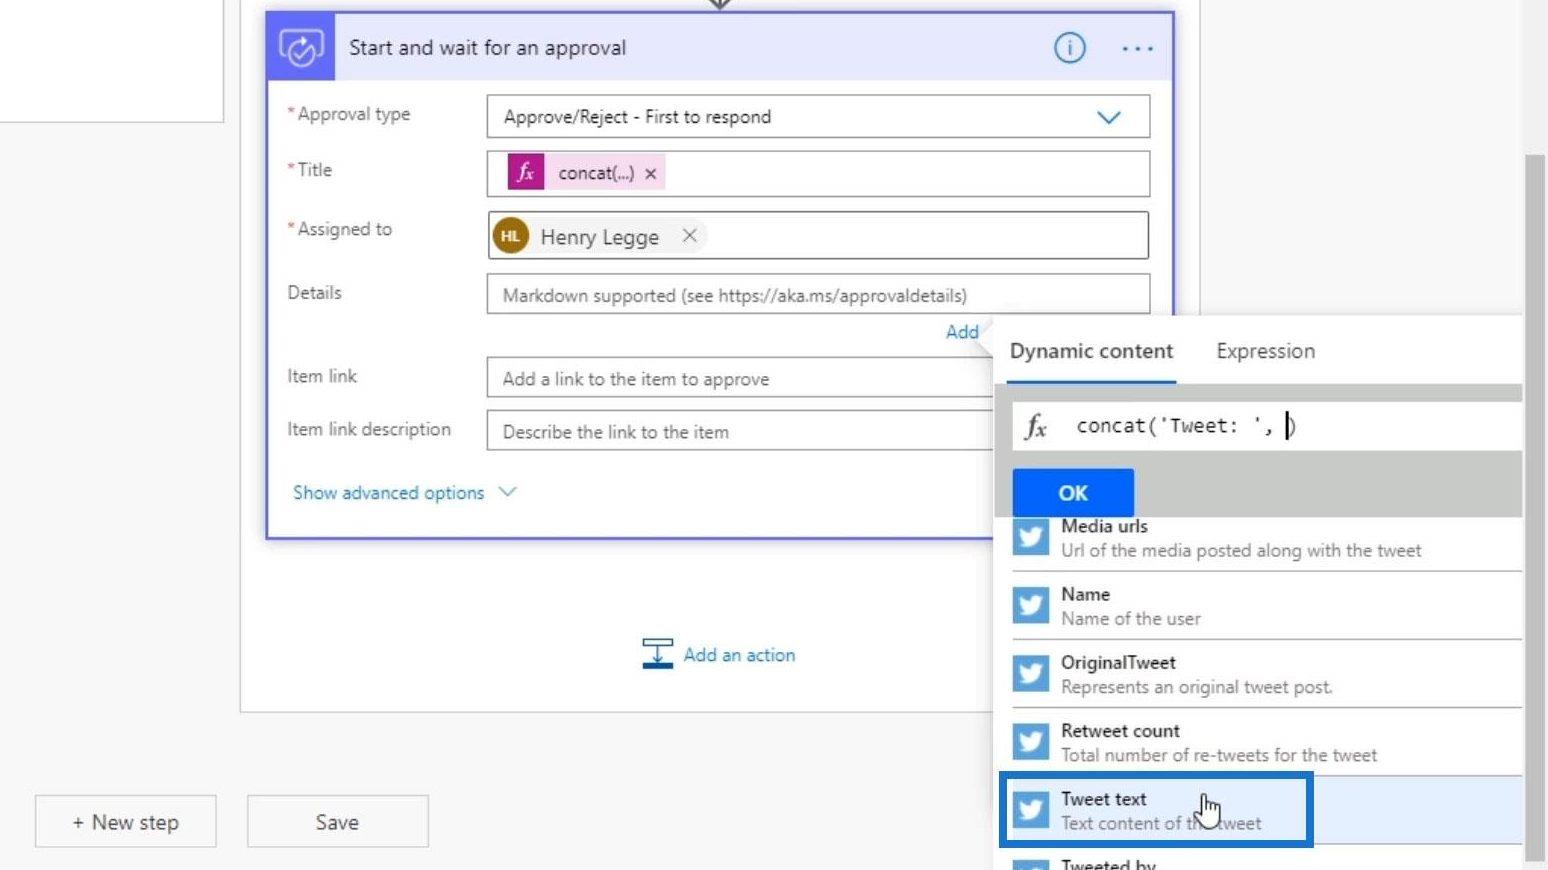
Task: Click the page vertical scrollbar
Action: tap(1535, 508)
